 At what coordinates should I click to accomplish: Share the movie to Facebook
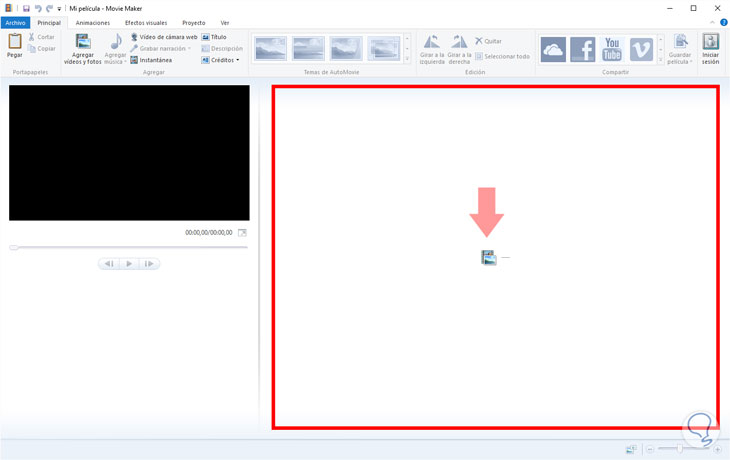pyautogui.click(x=582, y=49)
